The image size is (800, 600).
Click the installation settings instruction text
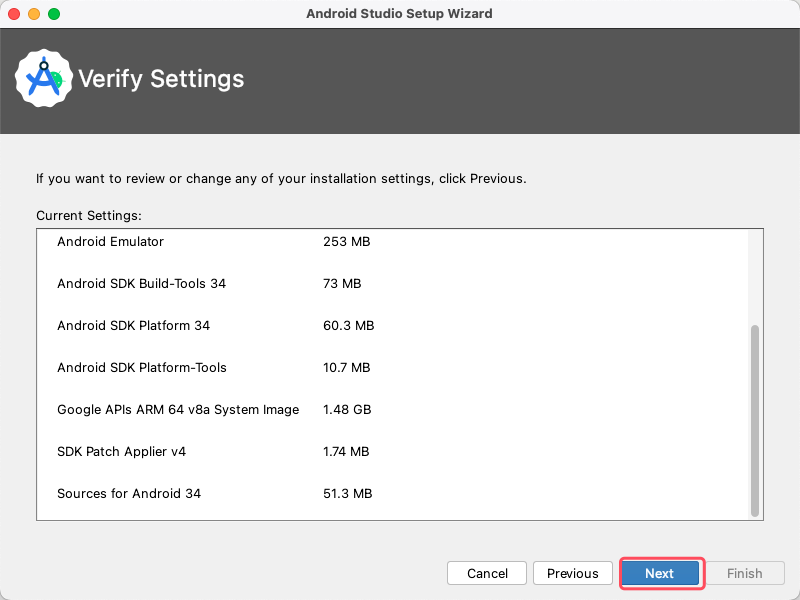281,179
